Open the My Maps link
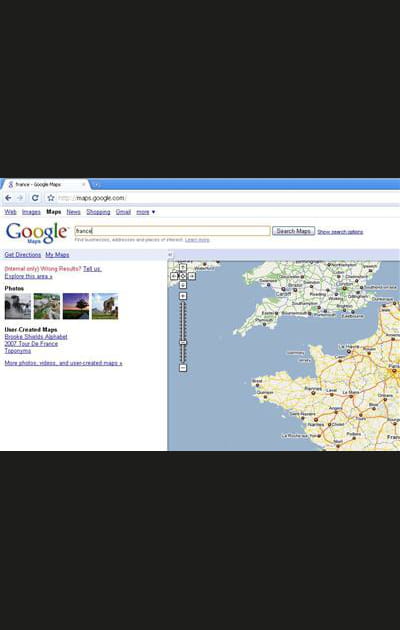The width and height of the screenshot is (400, 630). 57,255
